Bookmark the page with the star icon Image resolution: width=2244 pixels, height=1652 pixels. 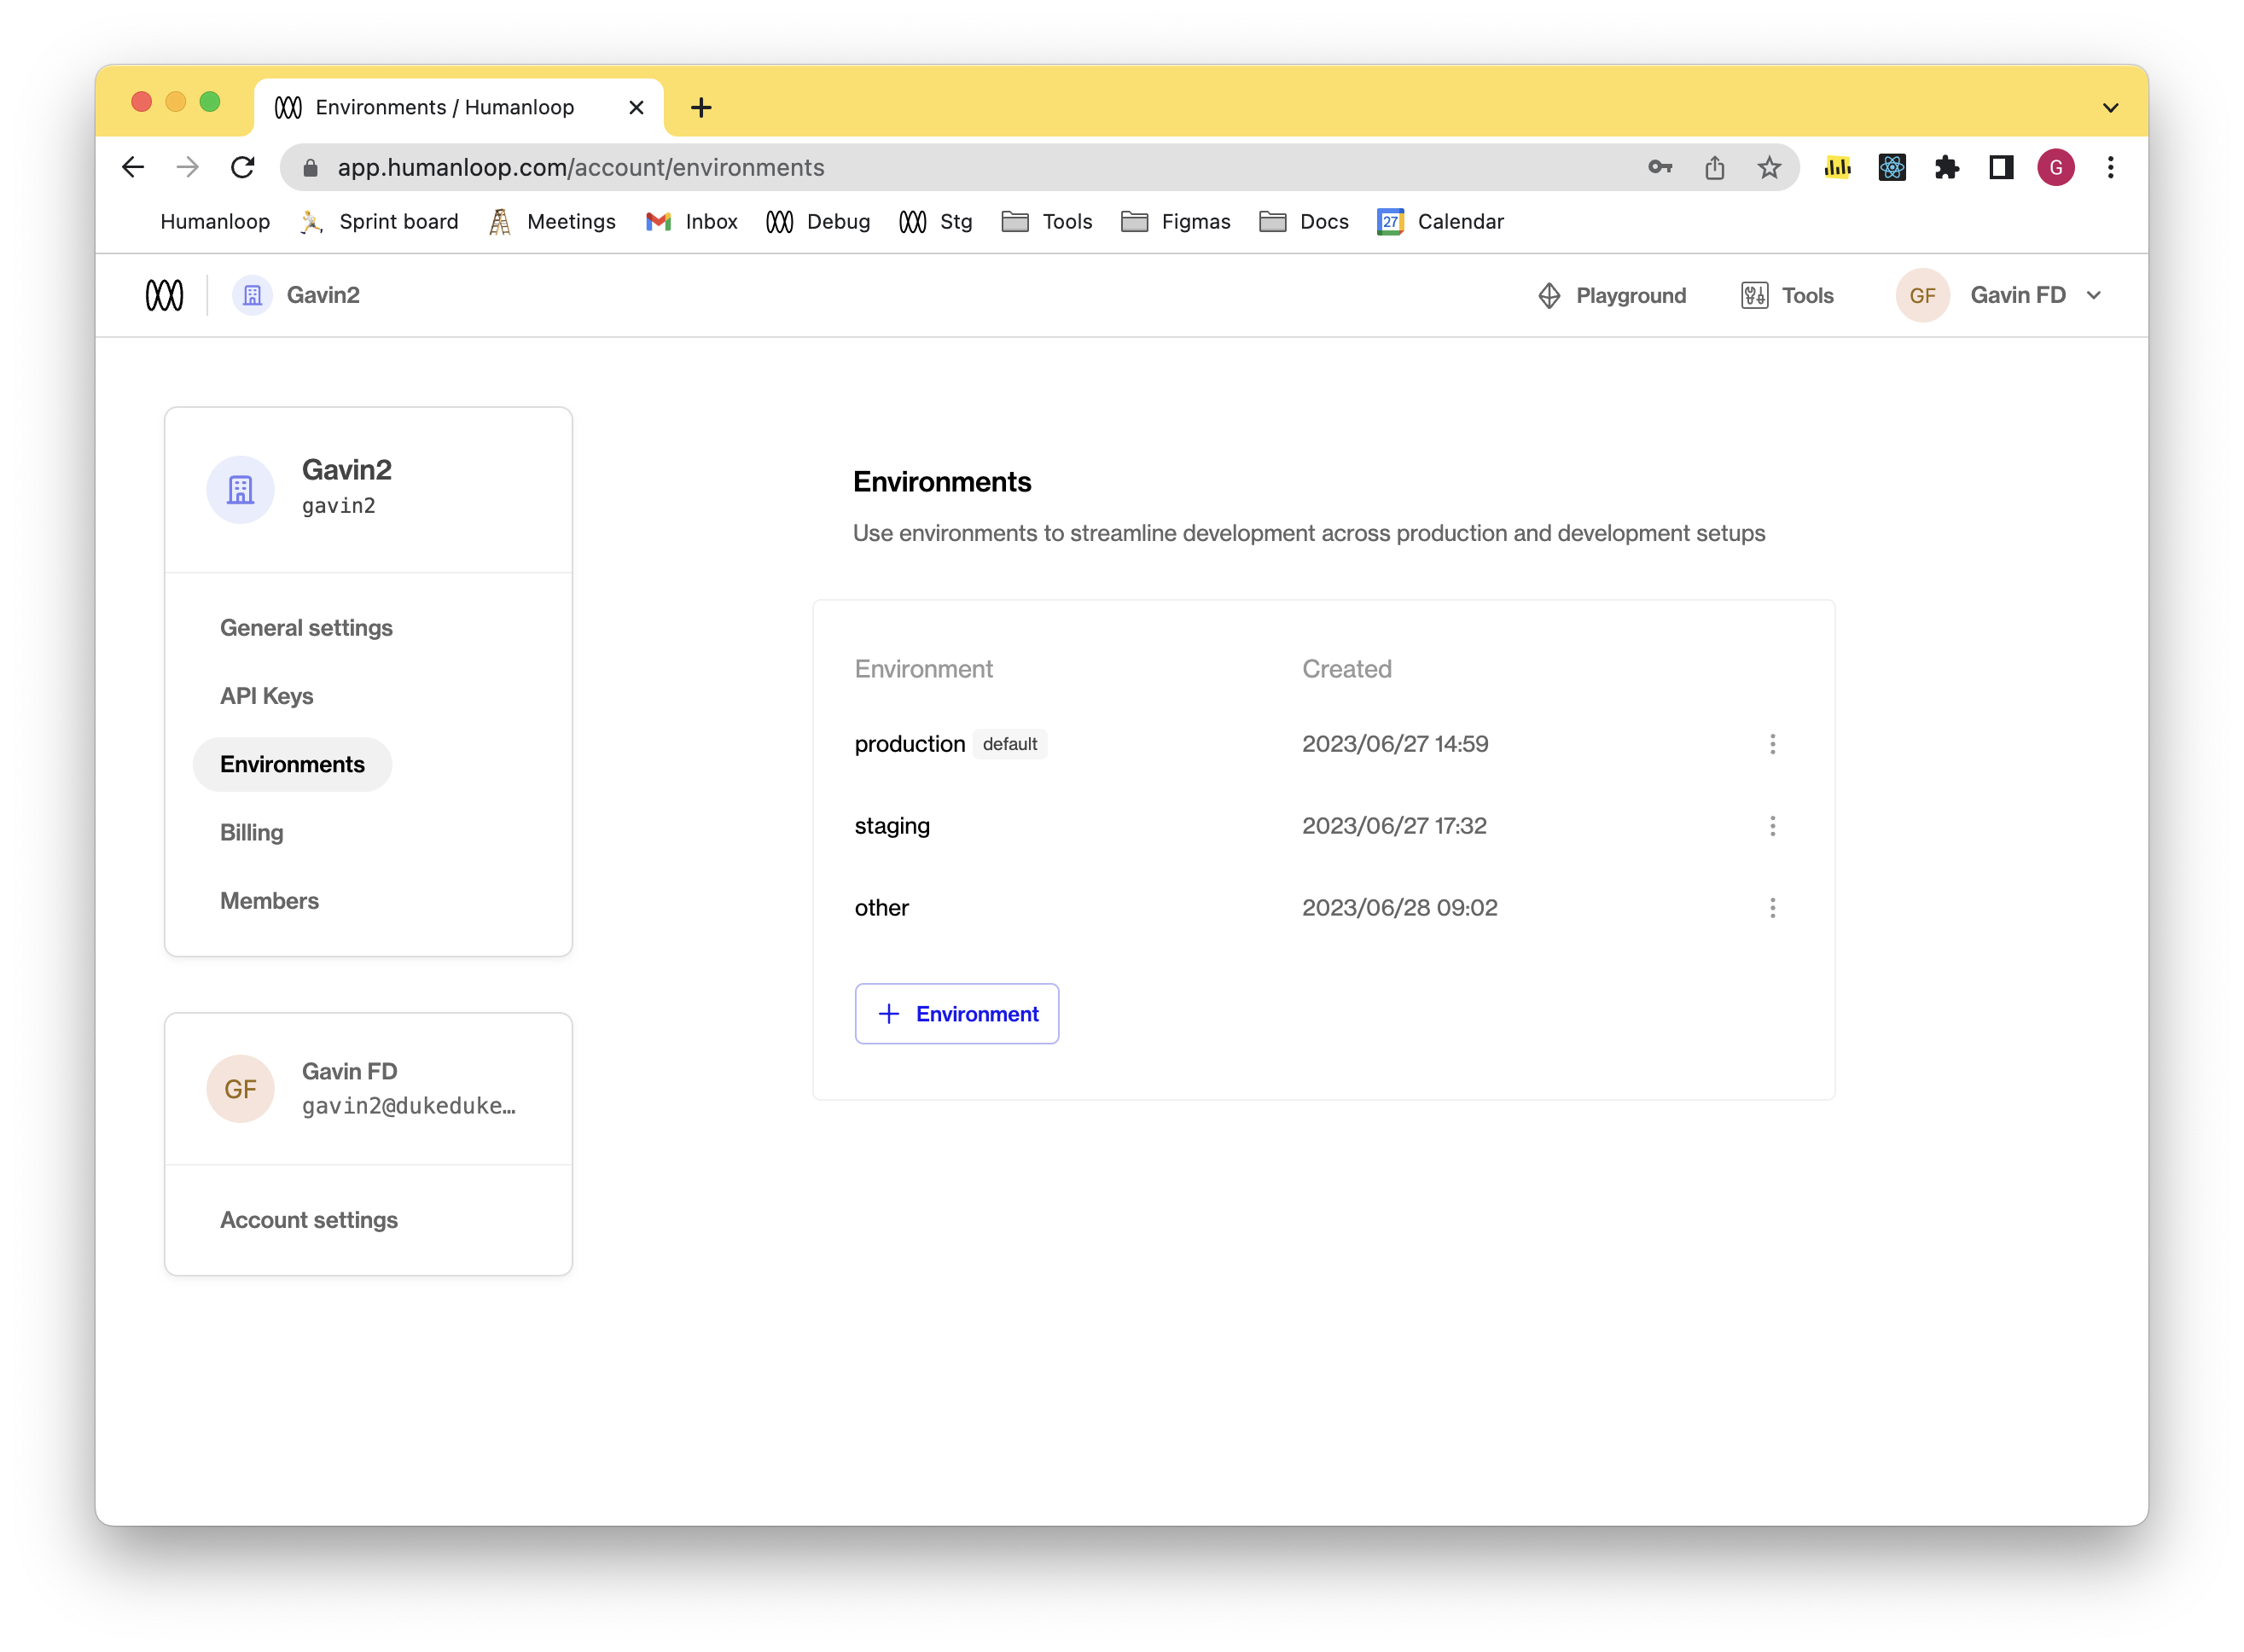[x=1770, y=167]
